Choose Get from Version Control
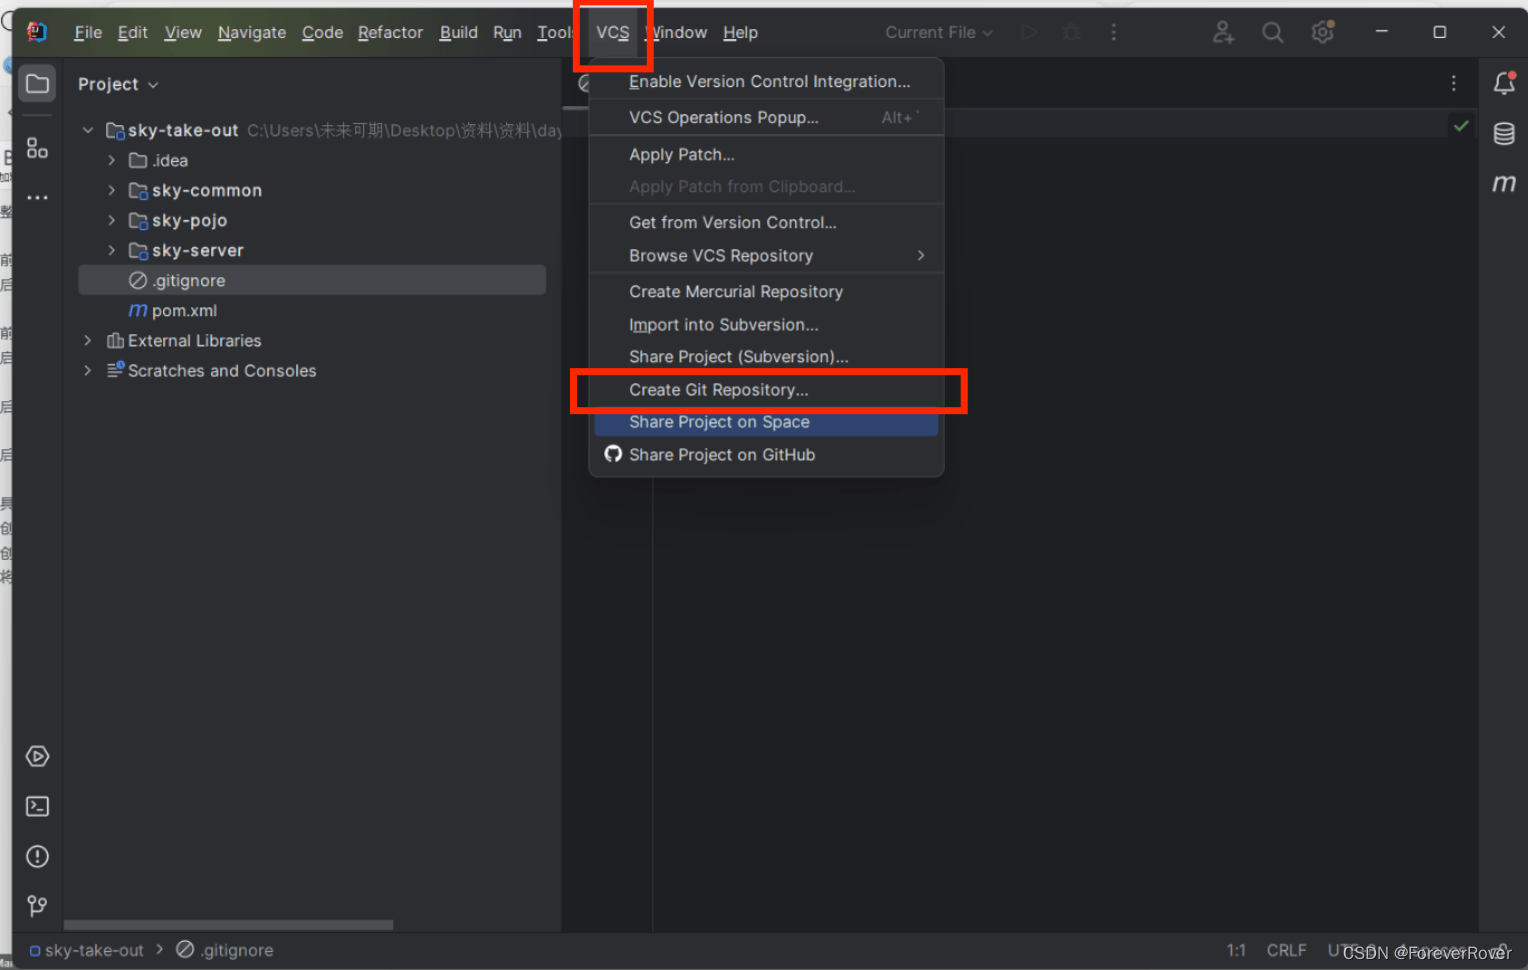 coord(766,223)
